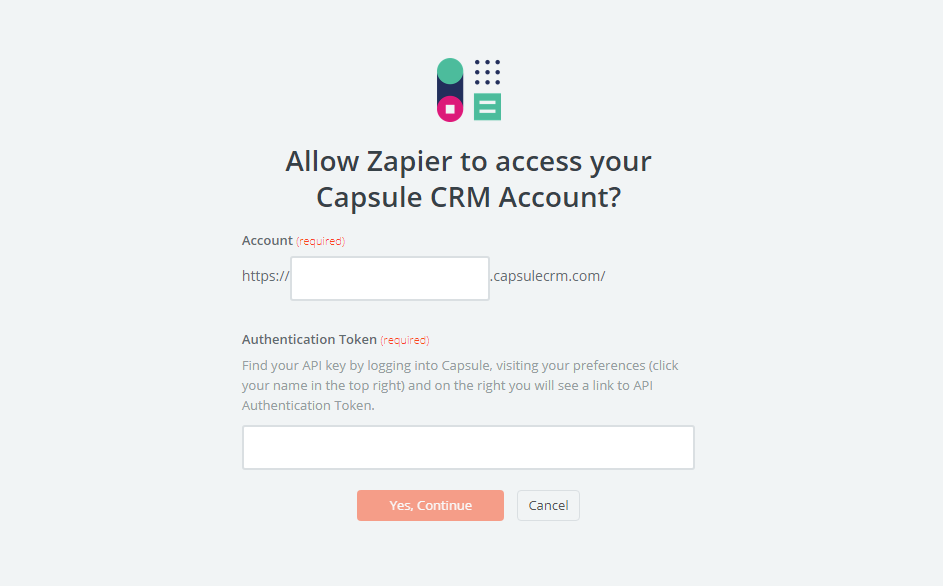The height and width of the screenshot is (586, 943).
Task: Click the pink circle with white square
Action: [450, 108]
